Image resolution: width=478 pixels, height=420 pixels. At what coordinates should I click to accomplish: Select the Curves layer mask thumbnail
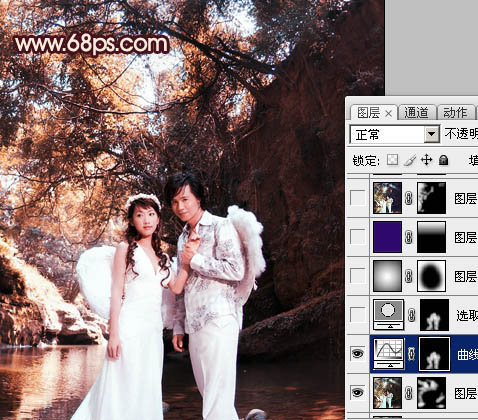pyautogui.click(x=434, y=353)
